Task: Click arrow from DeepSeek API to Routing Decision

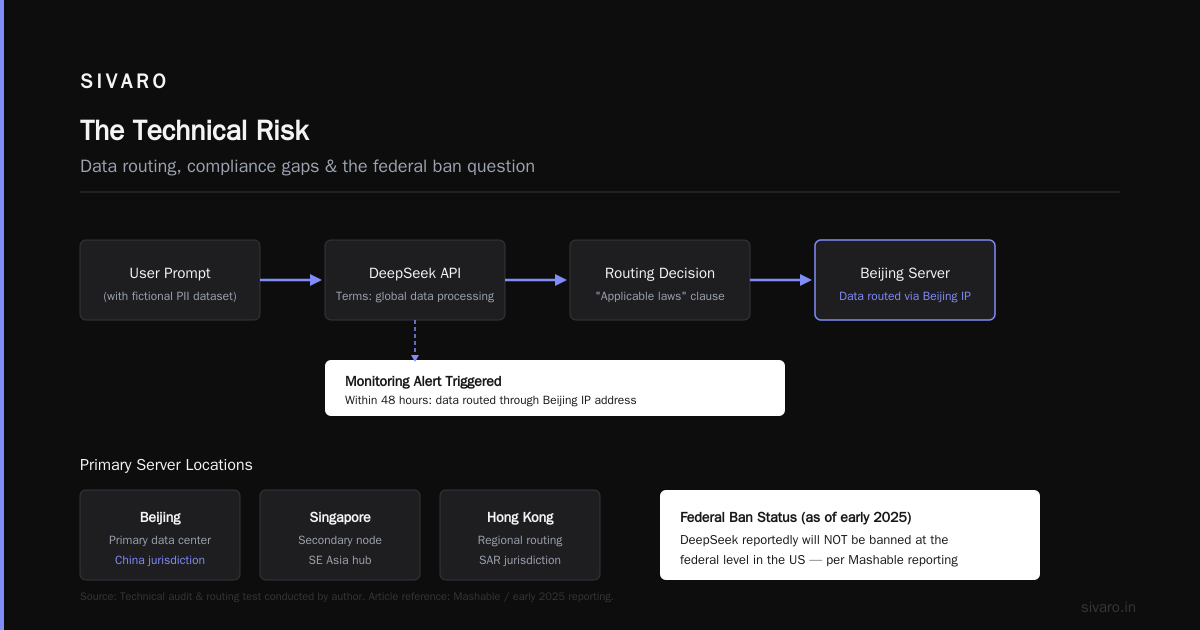Action: click(x=537, y=280)
